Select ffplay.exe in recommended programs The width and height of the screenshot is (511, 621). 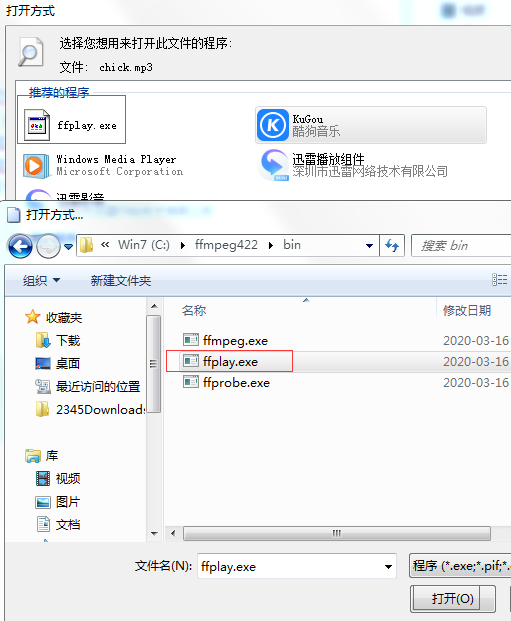(x=71, y=125)
